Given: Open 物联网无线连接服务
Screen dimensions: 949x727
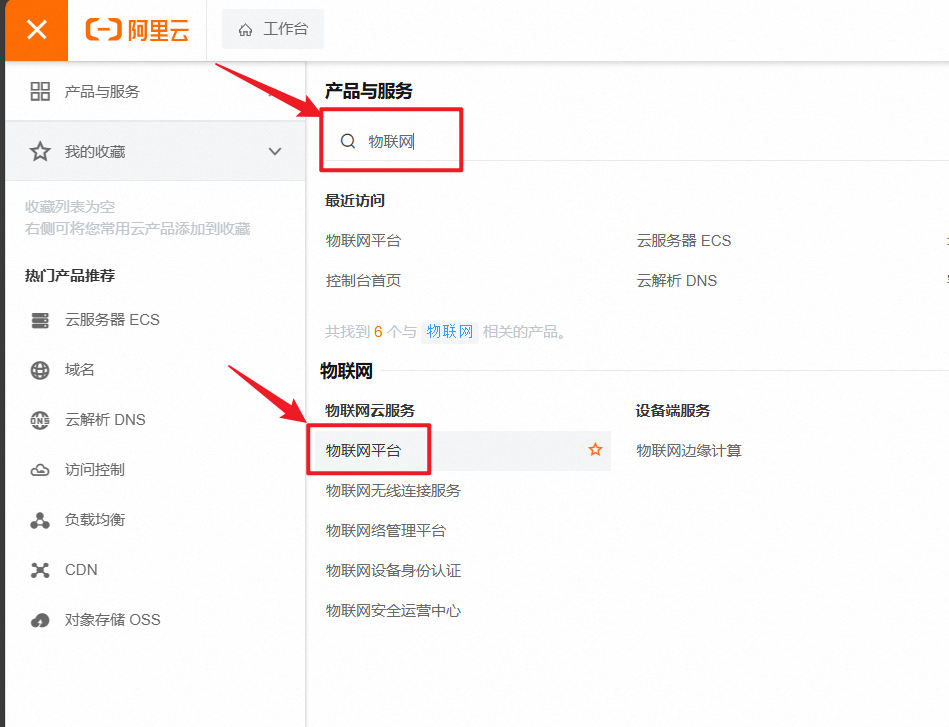Looking at the screenshot, I should coord(393,491).
